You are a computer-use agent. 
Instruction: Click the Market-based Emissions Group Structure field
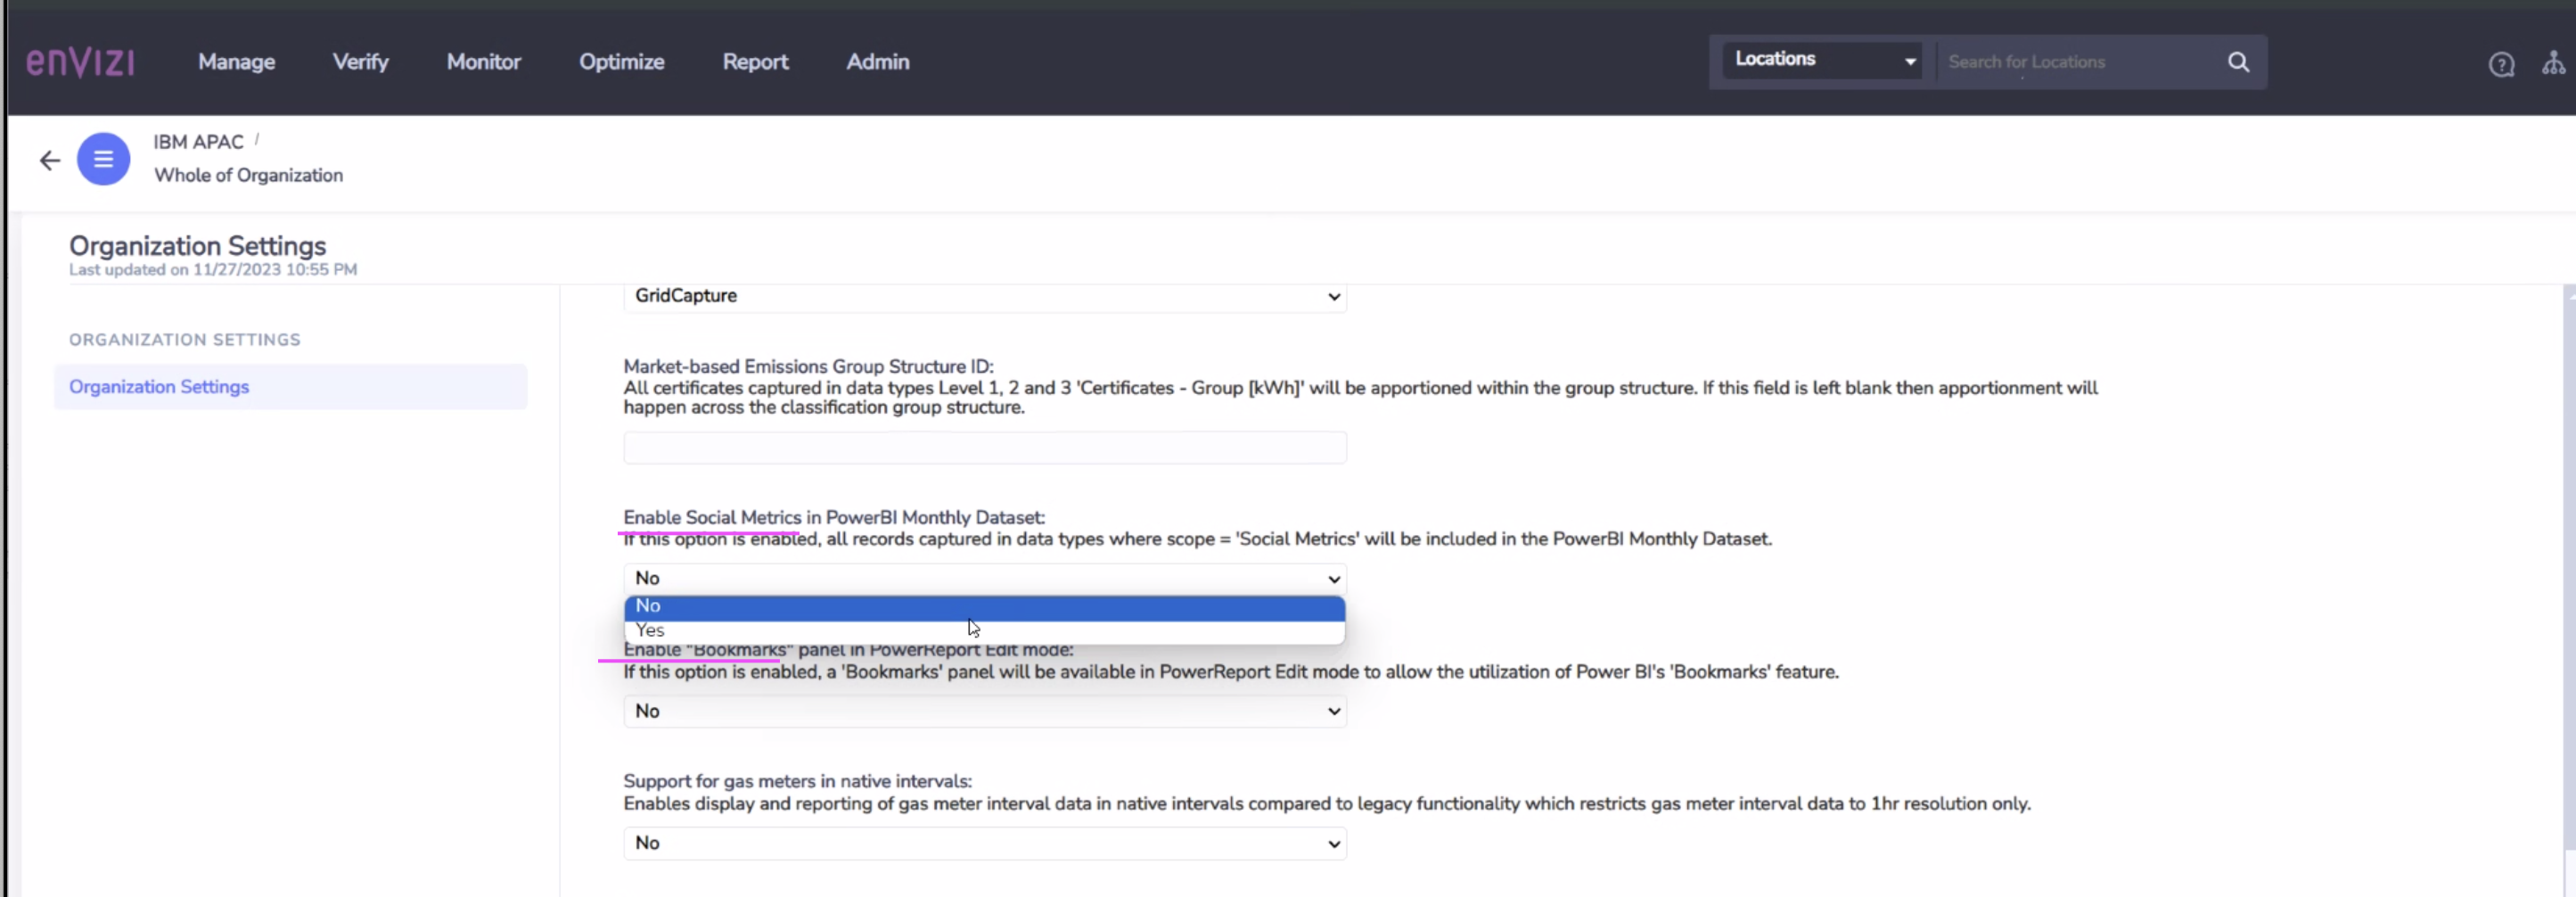983,447
